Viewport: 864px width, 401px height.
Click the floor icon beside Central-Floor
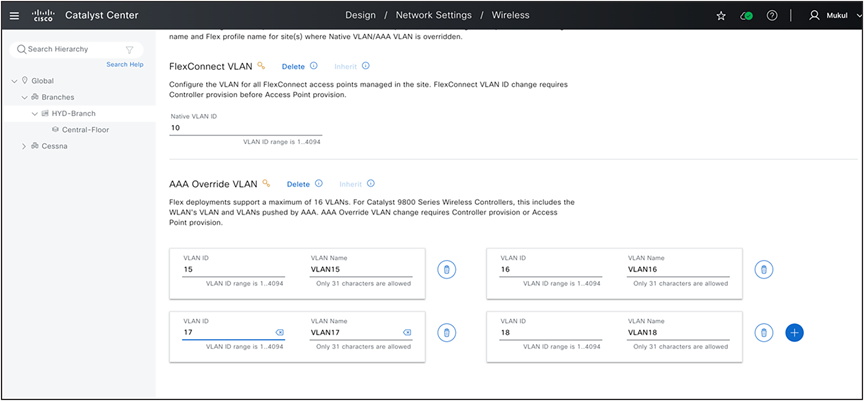(55, 130)
